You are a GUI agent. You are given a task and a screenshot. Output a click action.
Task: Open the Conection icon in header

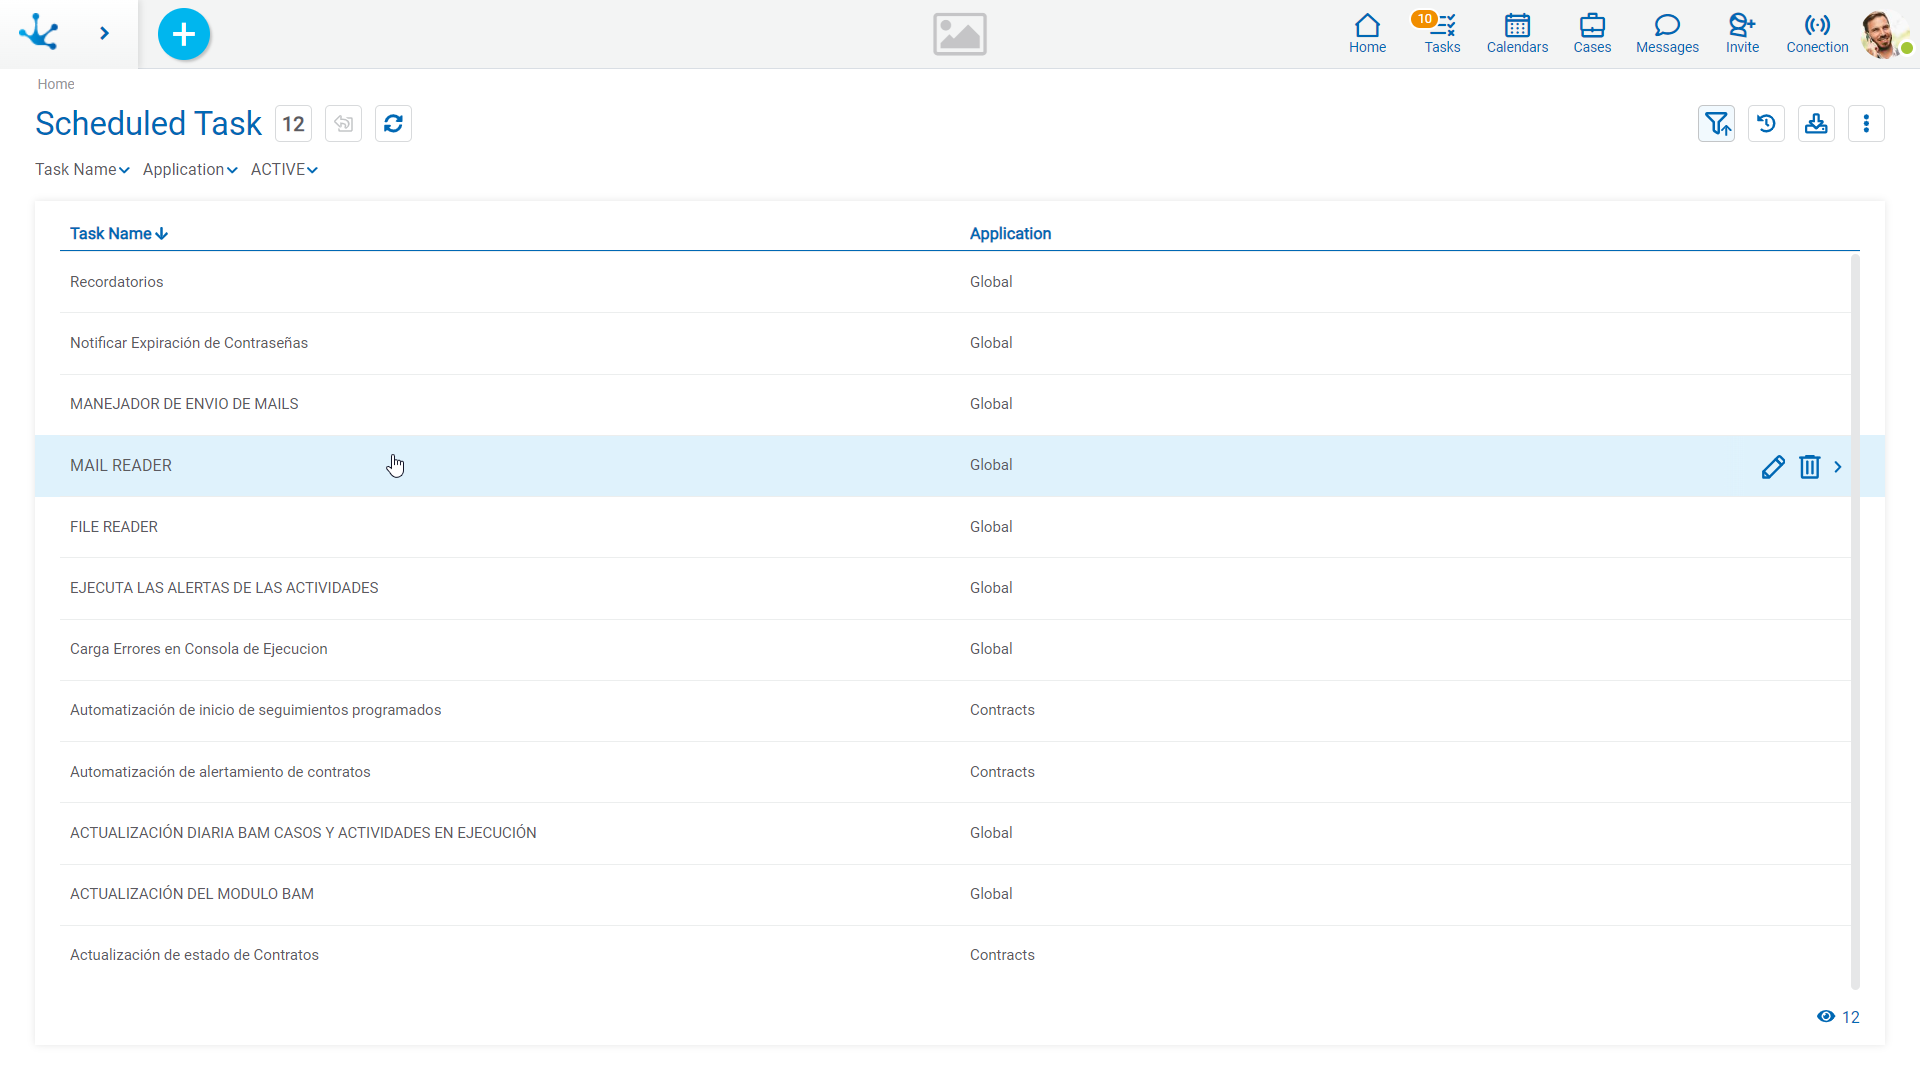[x=1817, y=33]
